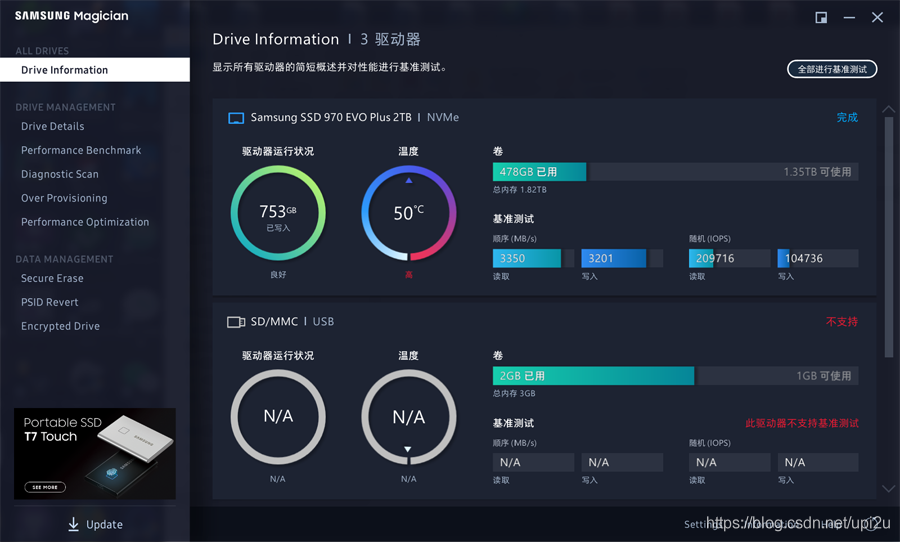Click the Samsung SSD 970 EVO Plus 2TB title
The width and height of the screenshot is (900, 542).
pos(331,117)
